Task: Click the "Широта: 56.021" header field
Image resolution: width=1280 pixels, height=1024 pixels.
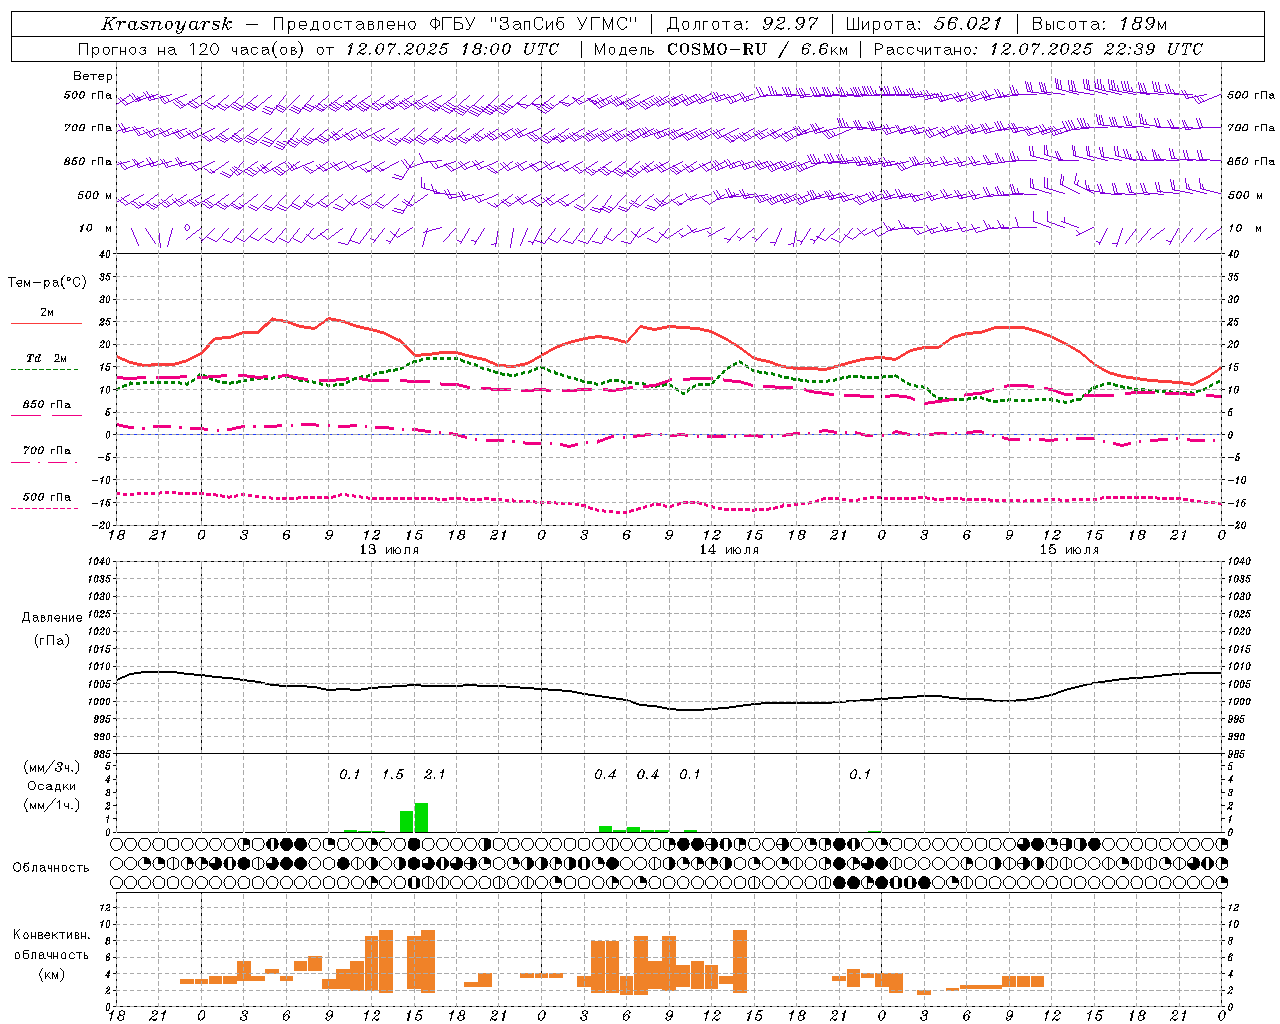Action: (923, 24)
